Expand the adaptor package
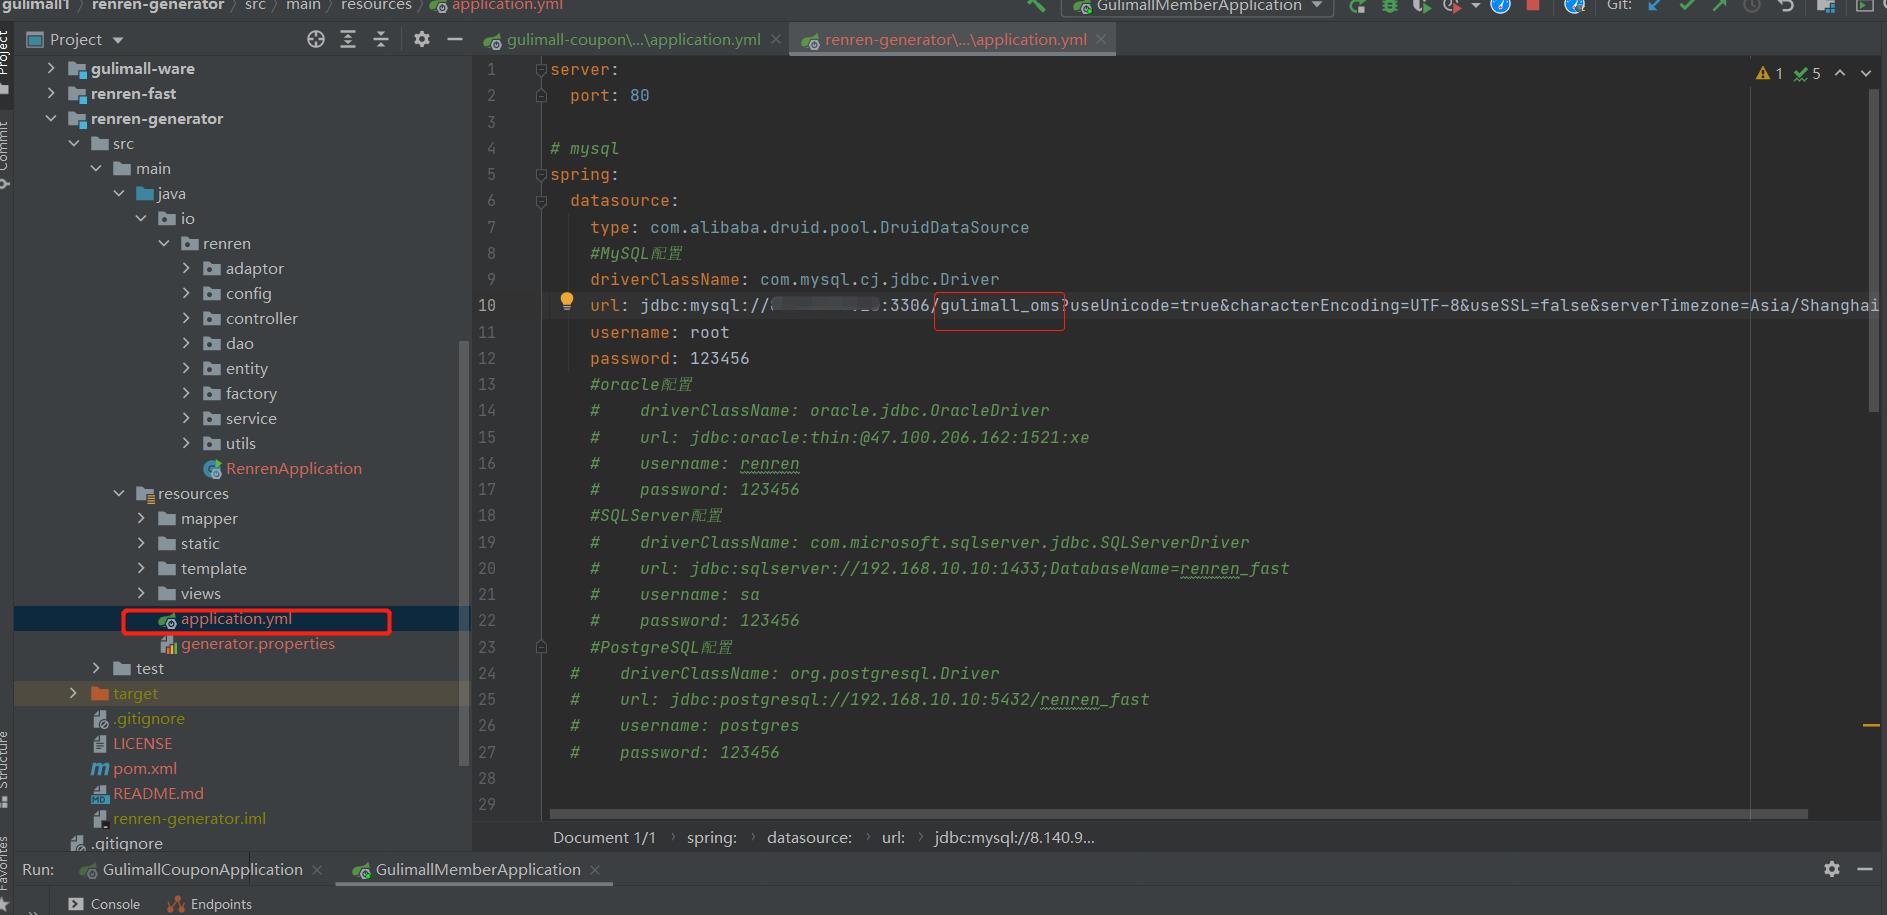The image size is (1887, 915). coord(186,268)
